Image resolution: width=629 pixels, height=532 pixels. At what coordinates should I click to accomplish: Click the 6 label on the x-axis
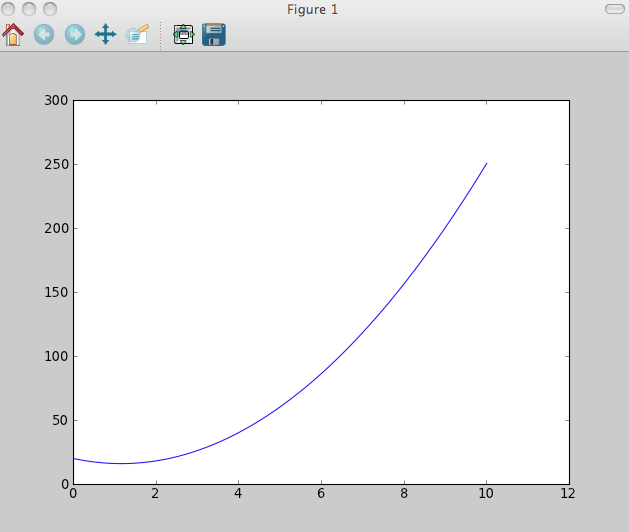pos(321,493)
